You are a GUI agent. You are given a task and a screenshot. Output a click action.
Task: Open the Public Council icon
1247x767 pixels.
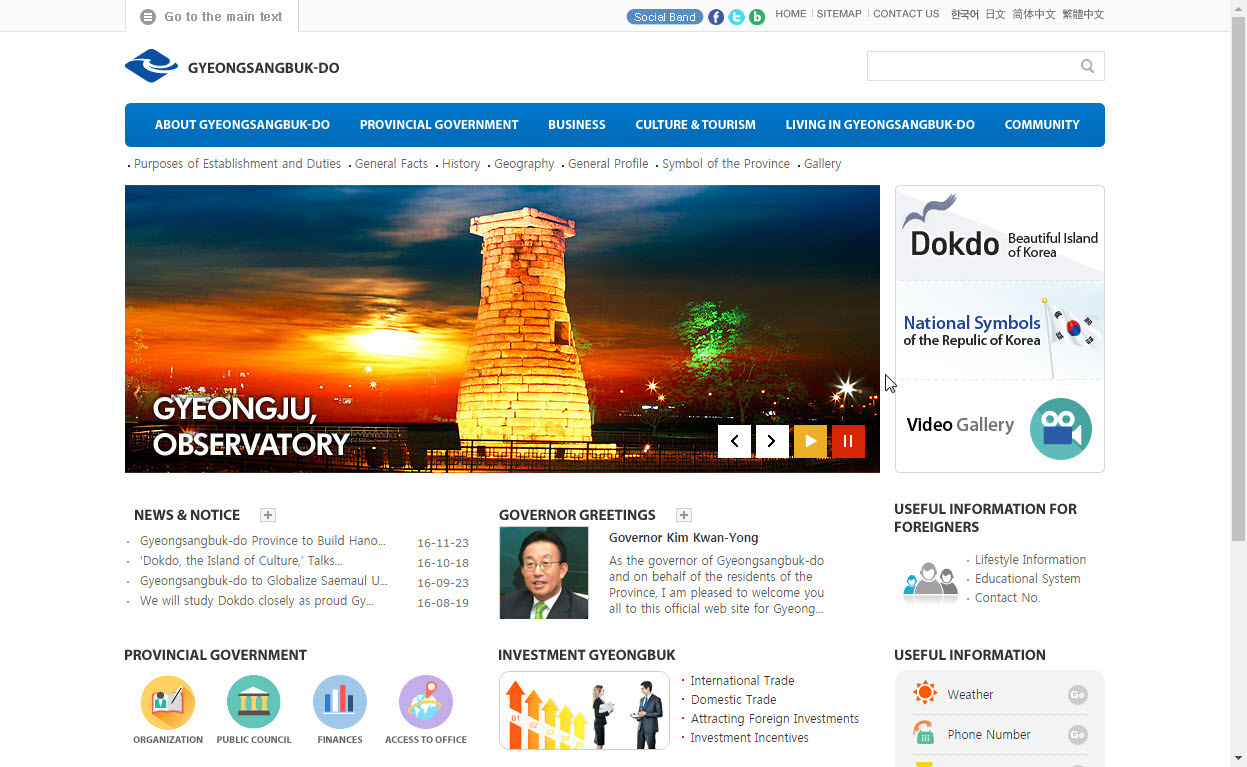[254, 702]
